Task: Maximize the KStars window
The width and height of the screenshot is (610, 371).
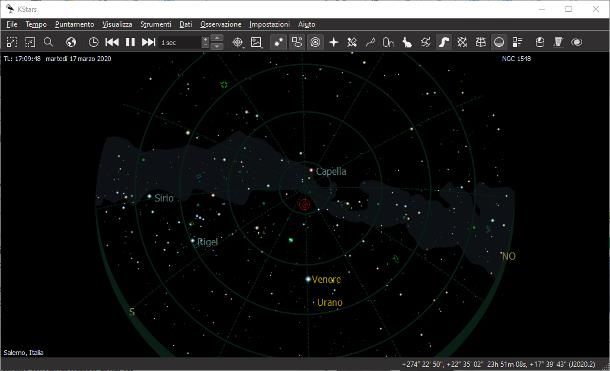Action: 568,9
